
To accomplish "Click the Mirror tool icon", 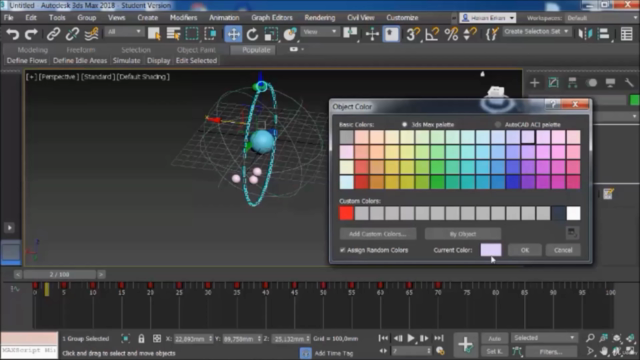I will coord(585,34).
